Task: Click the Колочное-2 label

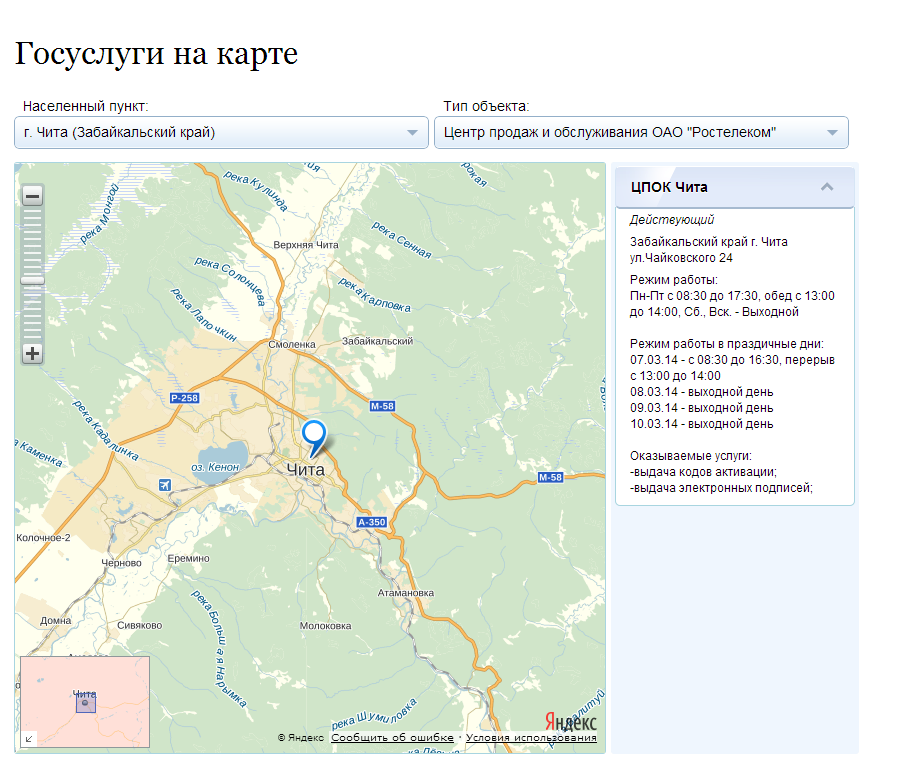Action: click(x=43, y=538)
